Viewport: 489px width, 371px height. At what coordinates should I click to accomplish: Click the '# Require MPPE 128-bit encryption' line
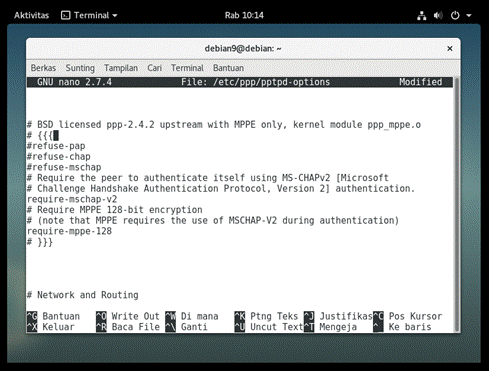tap(115, 210)
